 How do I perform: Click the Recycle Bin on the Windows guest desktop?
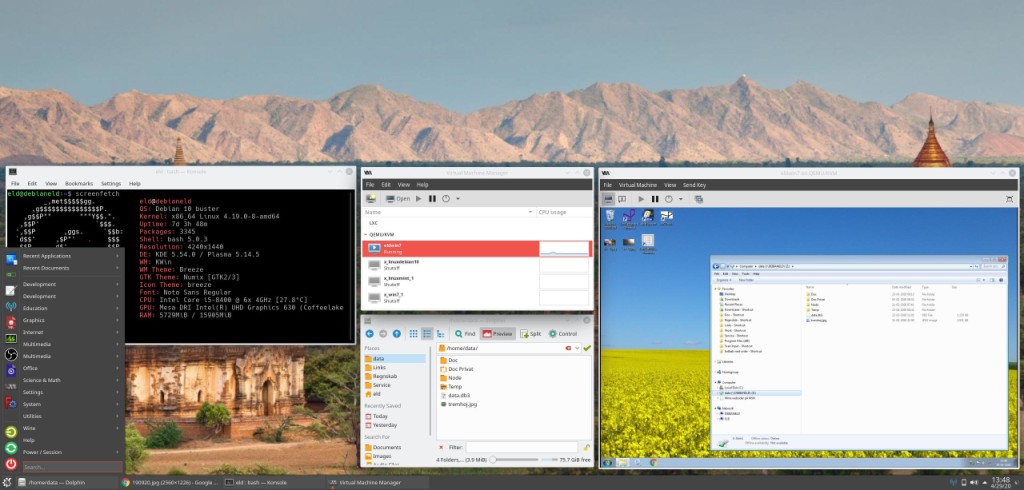pos(610,219)
